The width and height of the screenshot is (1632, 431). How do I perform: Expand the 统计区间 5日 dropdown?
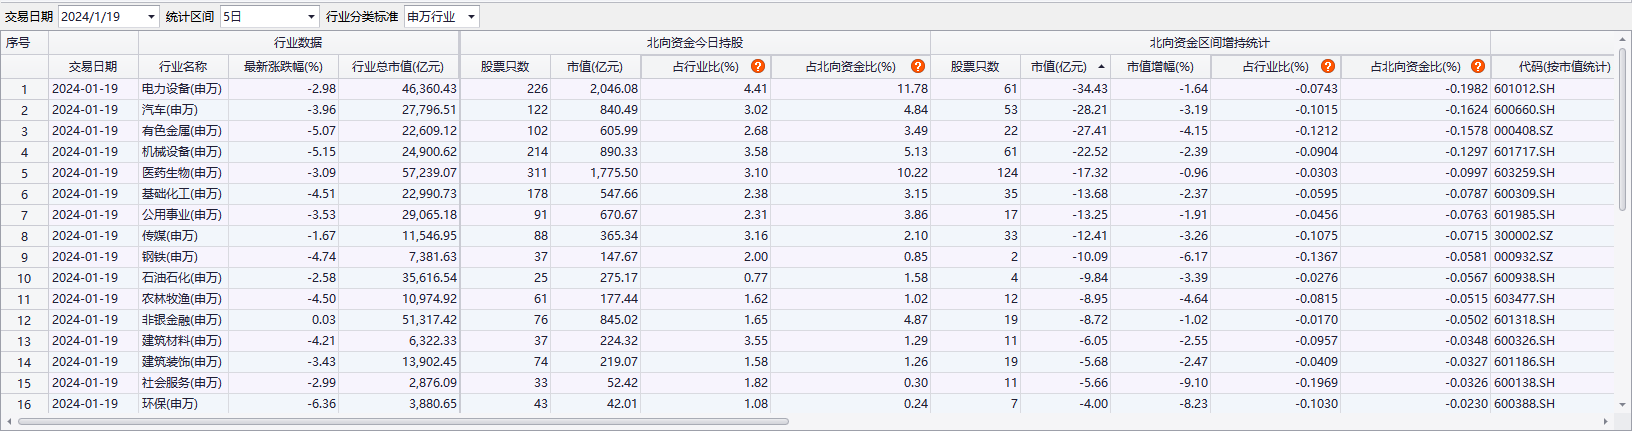click(311, 17)
